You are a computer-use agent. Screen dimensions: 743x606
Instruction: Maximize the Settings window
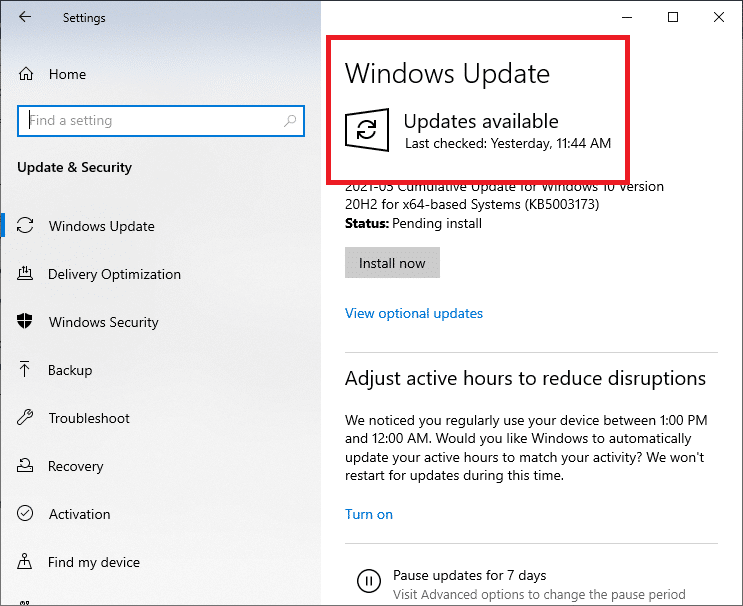click(673, 17)
